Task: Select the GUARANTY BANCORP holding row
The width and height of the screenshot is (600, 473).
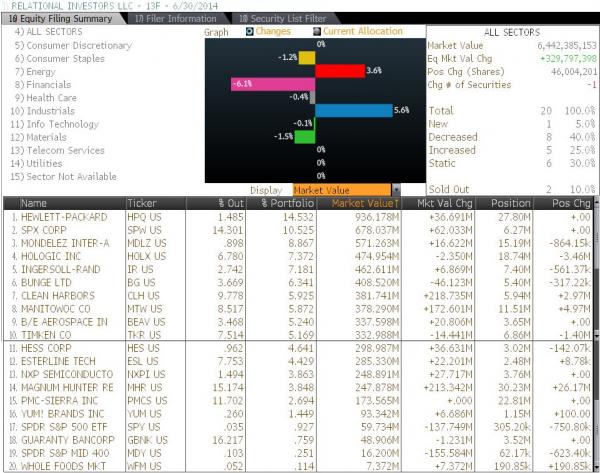Action: tap(298, 440)
